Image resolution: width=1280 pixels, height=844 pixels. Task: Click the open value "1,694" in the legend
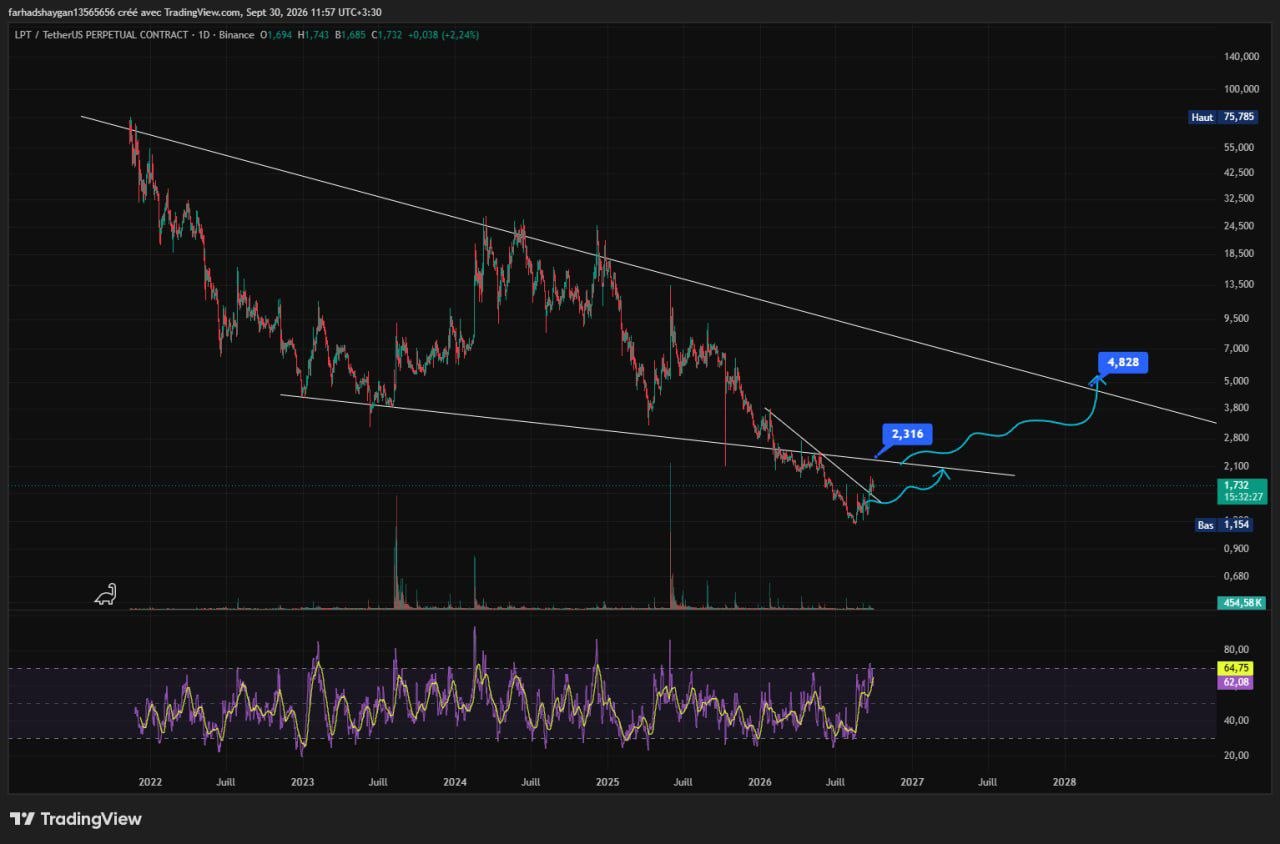[280, 35]
